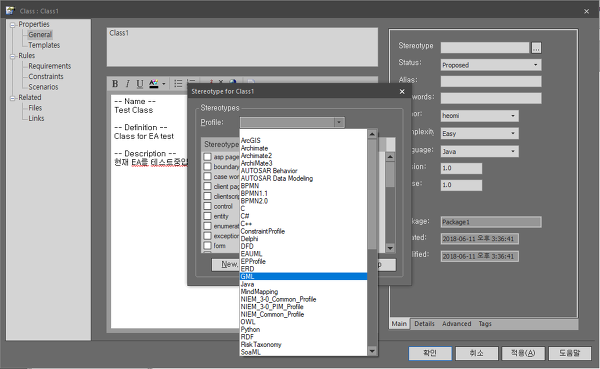Open the Status dropdown showing Proposed

[491, 65]
